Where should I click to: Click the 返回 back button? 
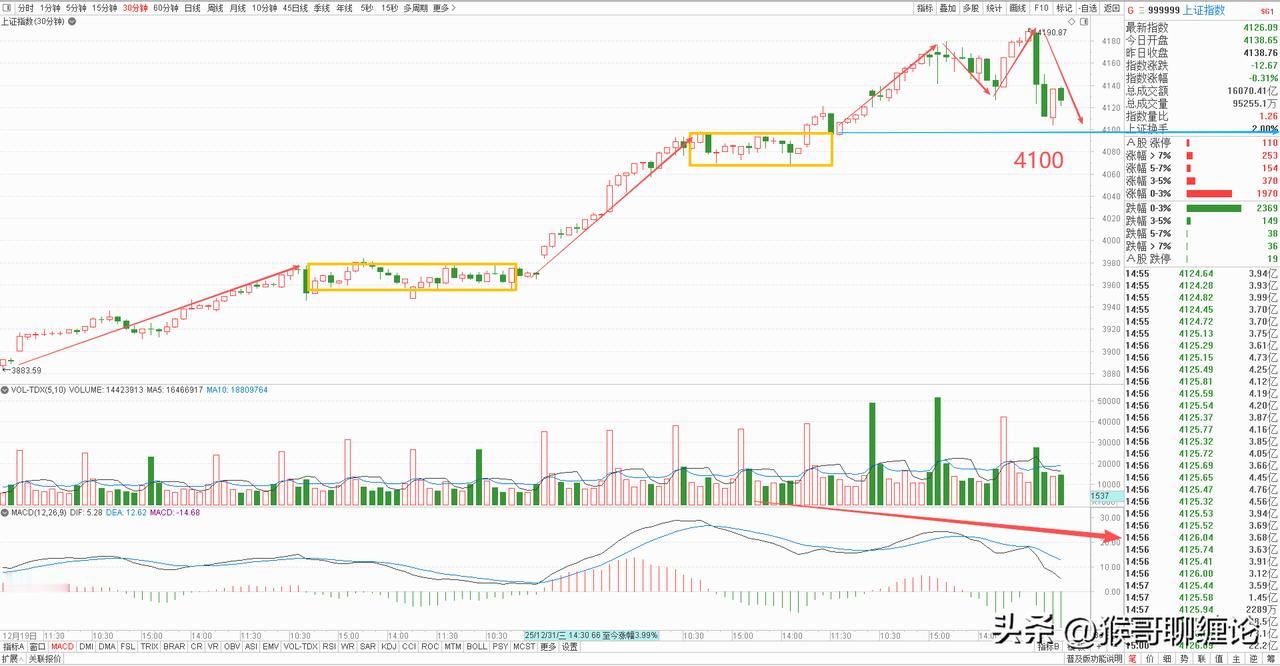(1112, 7)
